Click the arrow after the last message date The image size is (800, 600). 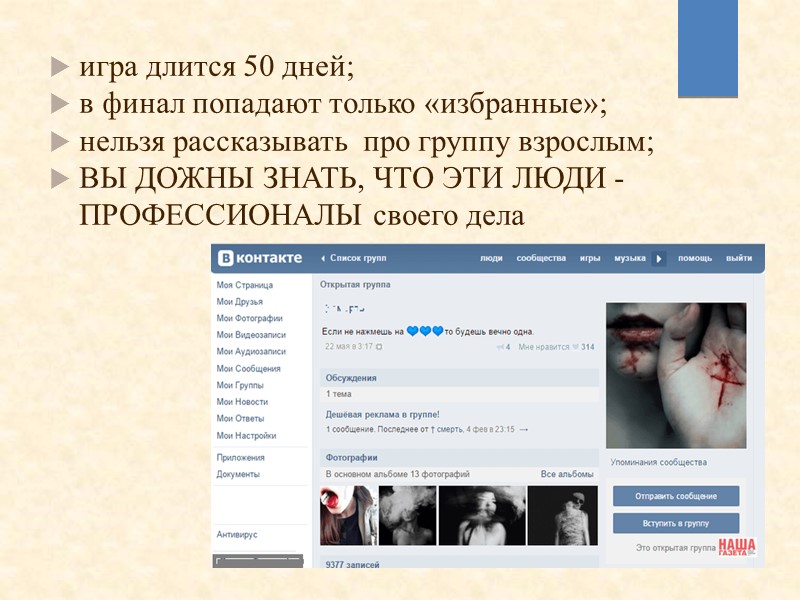pos(523,430)
